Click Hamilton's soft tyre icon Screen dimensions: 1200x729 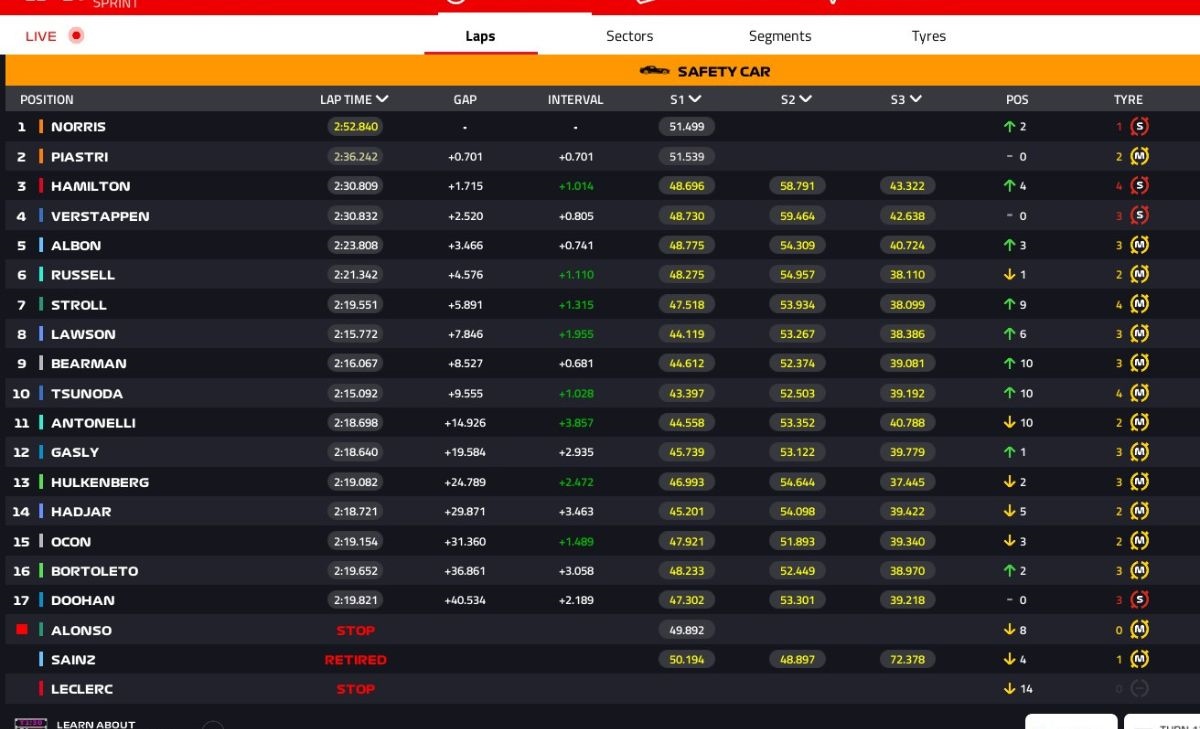(1139, 186)
